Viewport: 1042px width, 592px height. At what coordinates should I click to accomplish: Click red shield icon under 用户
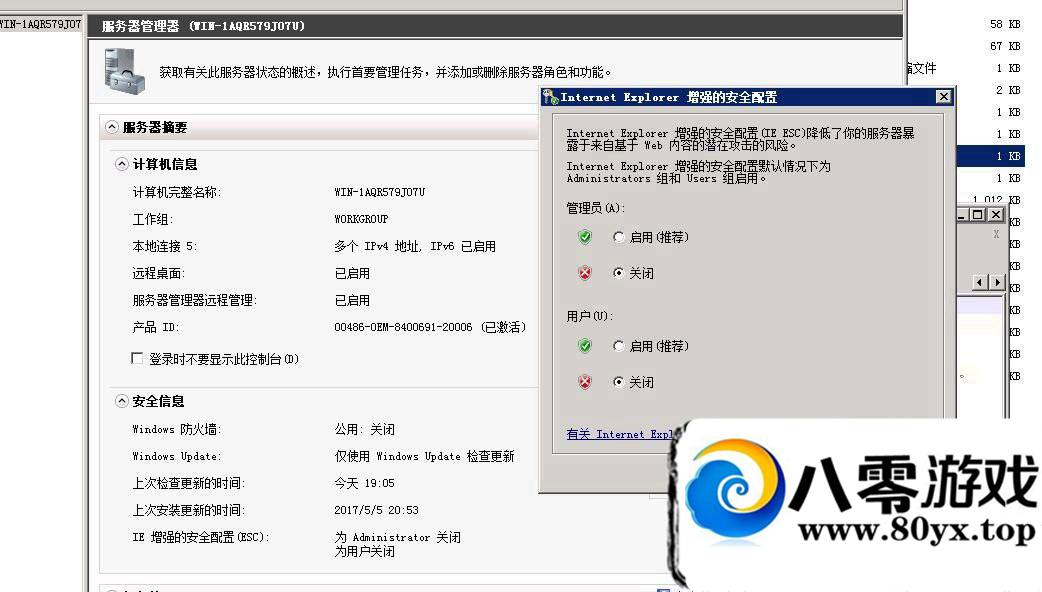585,382
